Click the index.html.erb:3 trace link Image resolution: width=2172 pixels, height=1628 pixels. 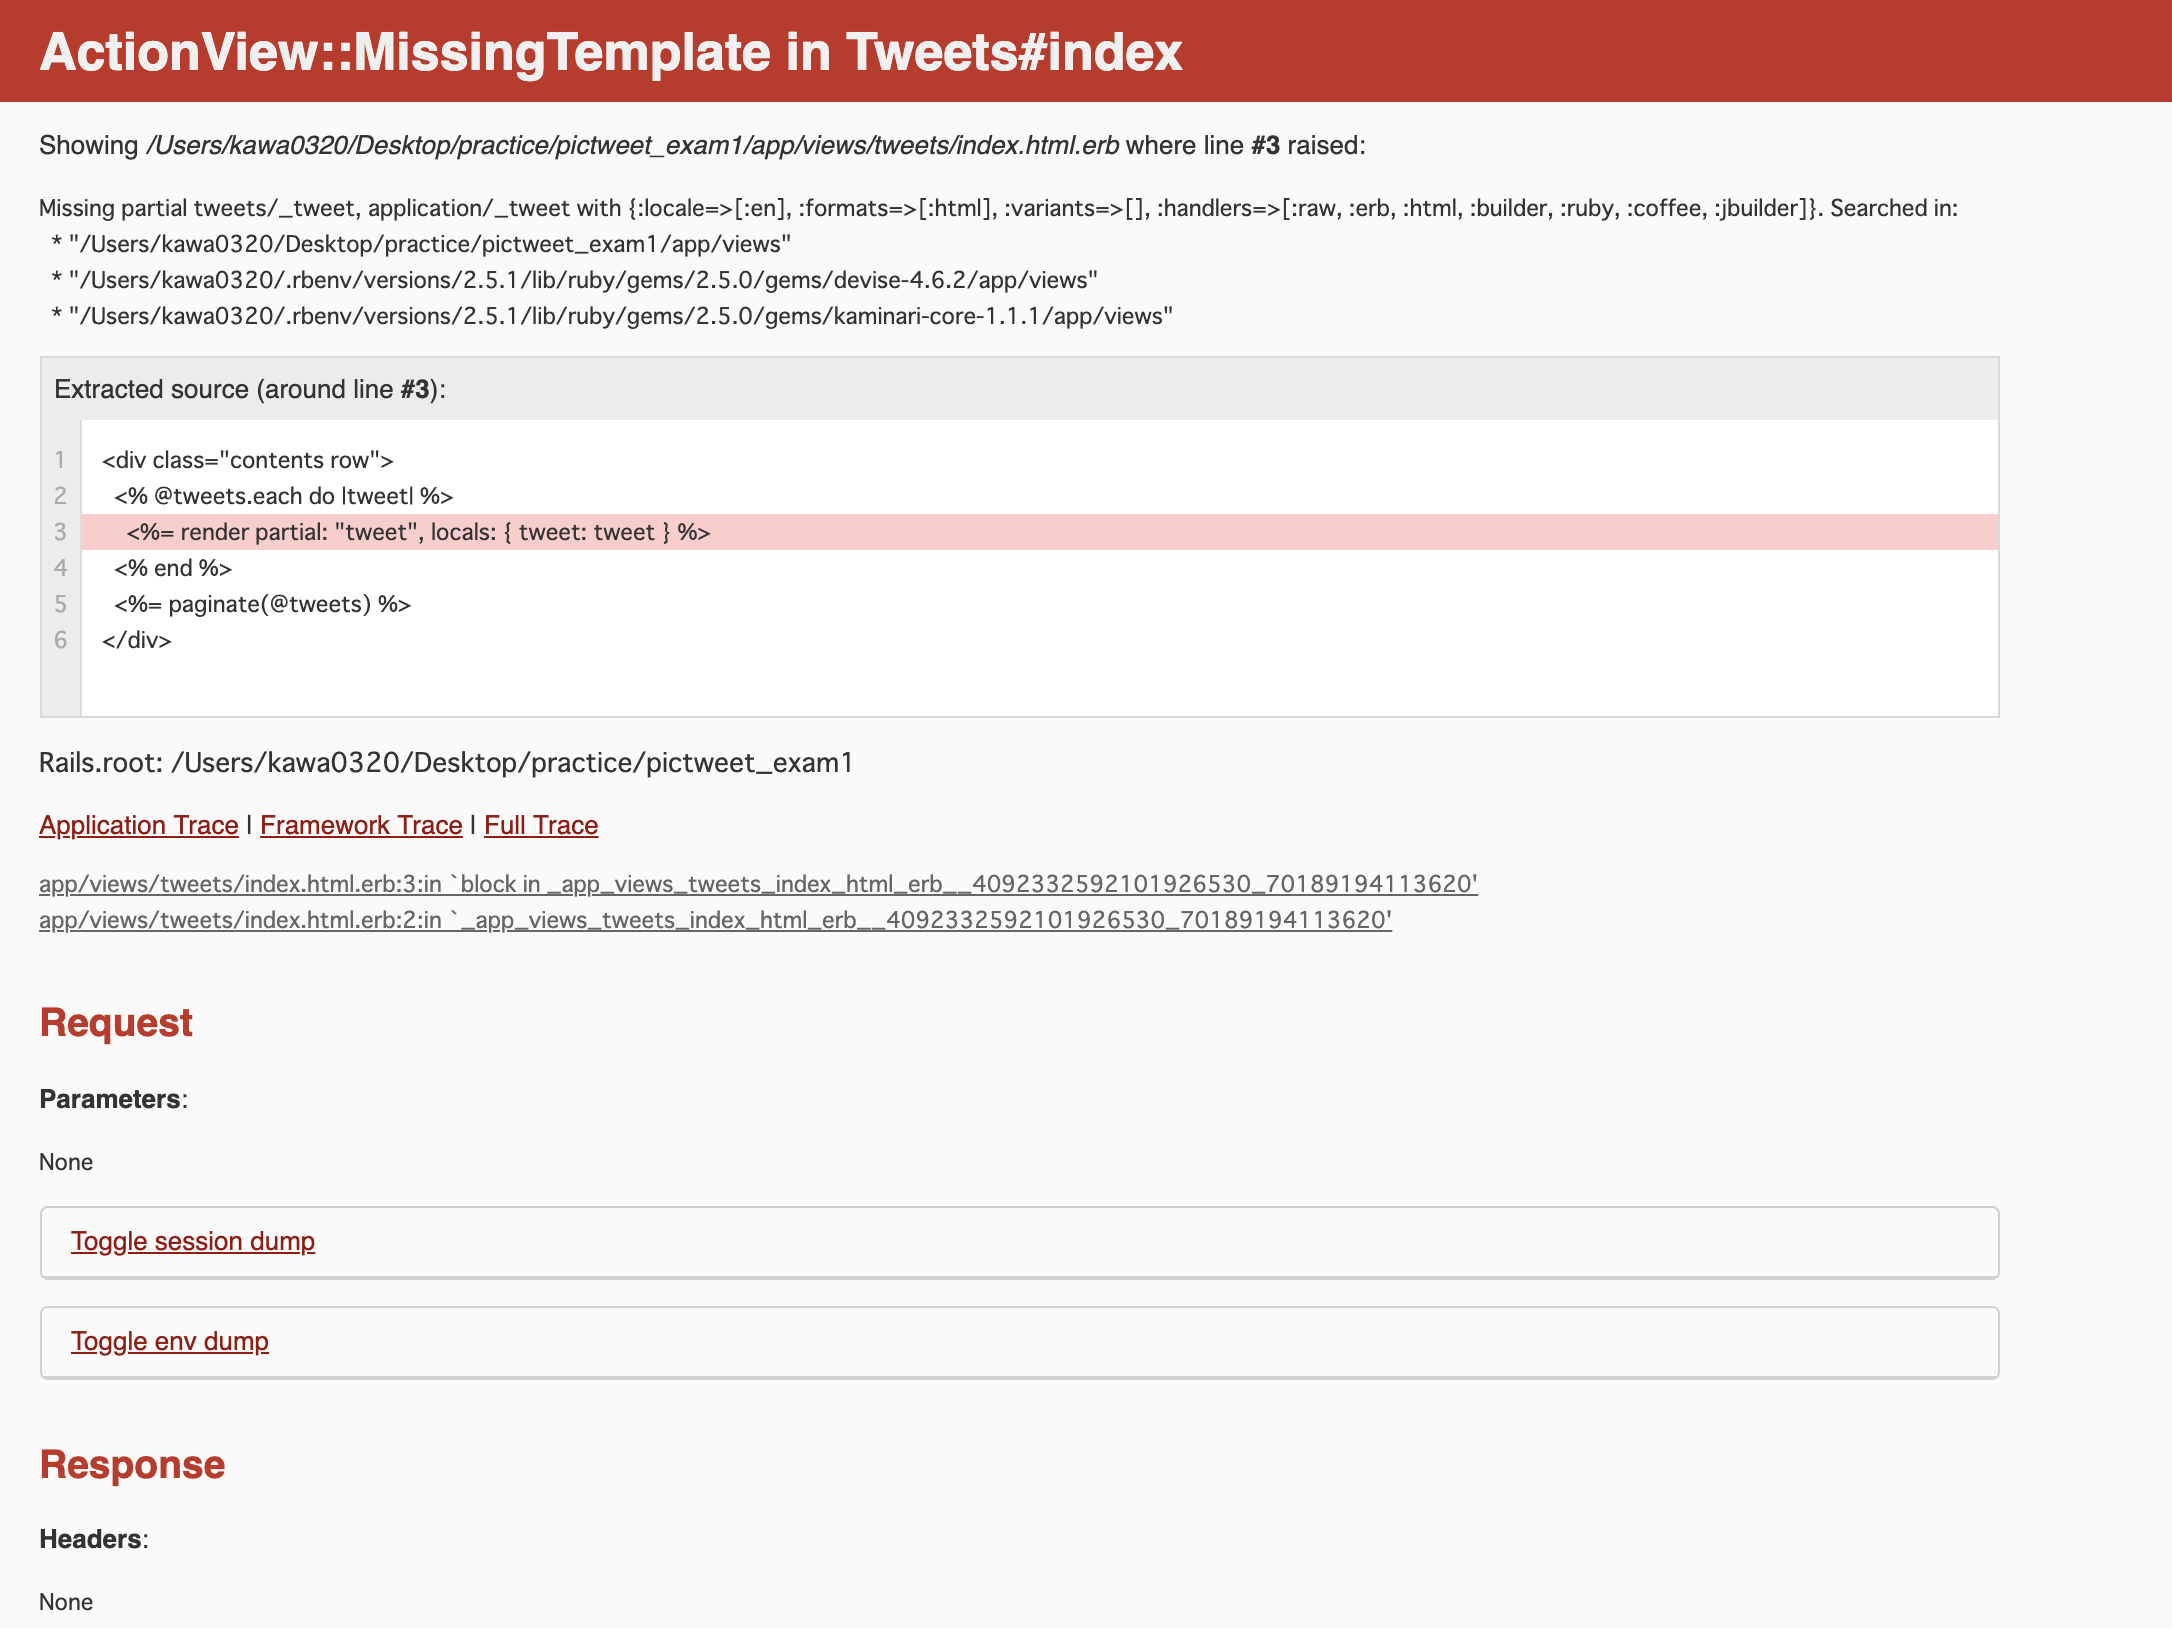pos(757,884)
